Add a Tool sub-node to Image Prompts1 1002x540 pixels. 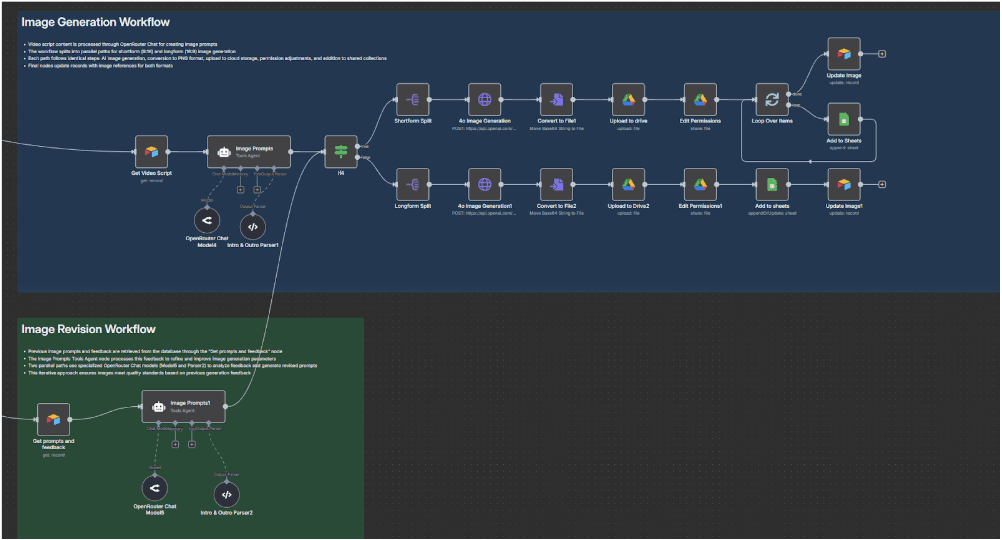(x=192, y=444)
